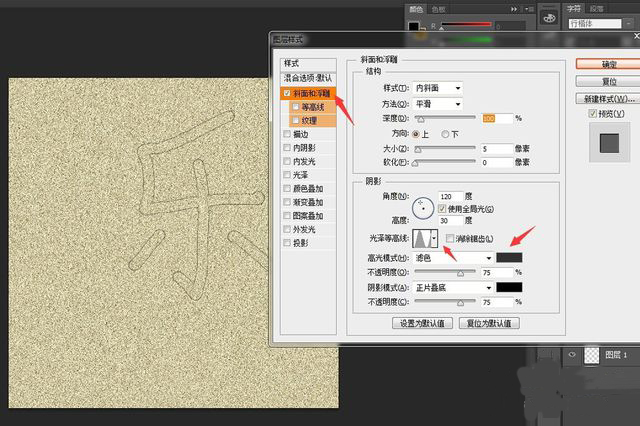This screenshot has width=640, height=426.
Task: Toggle the 使用全局光 checkbox
Action: pyautogui.click(x=441, y=207)
